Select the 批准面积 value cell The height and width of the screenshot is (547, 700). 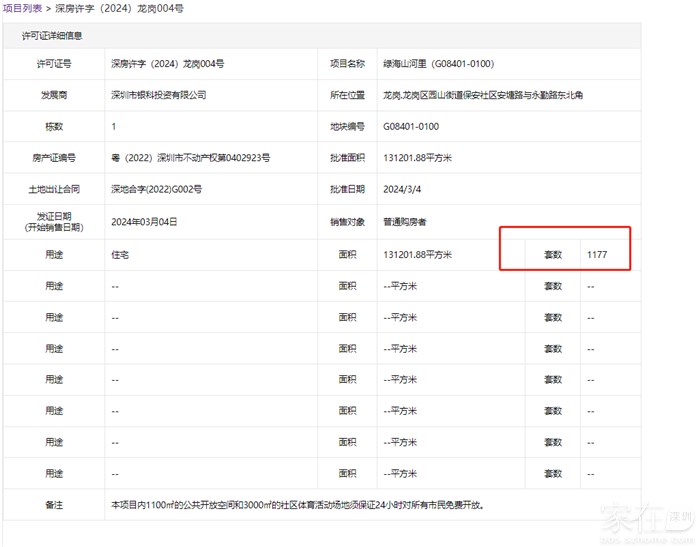(418, 158)
